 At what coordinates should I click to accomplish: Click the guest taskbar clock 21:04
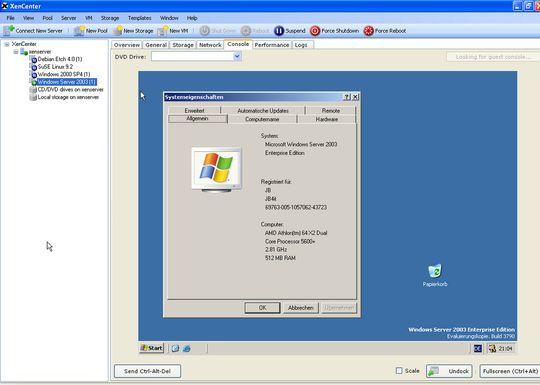505,348
